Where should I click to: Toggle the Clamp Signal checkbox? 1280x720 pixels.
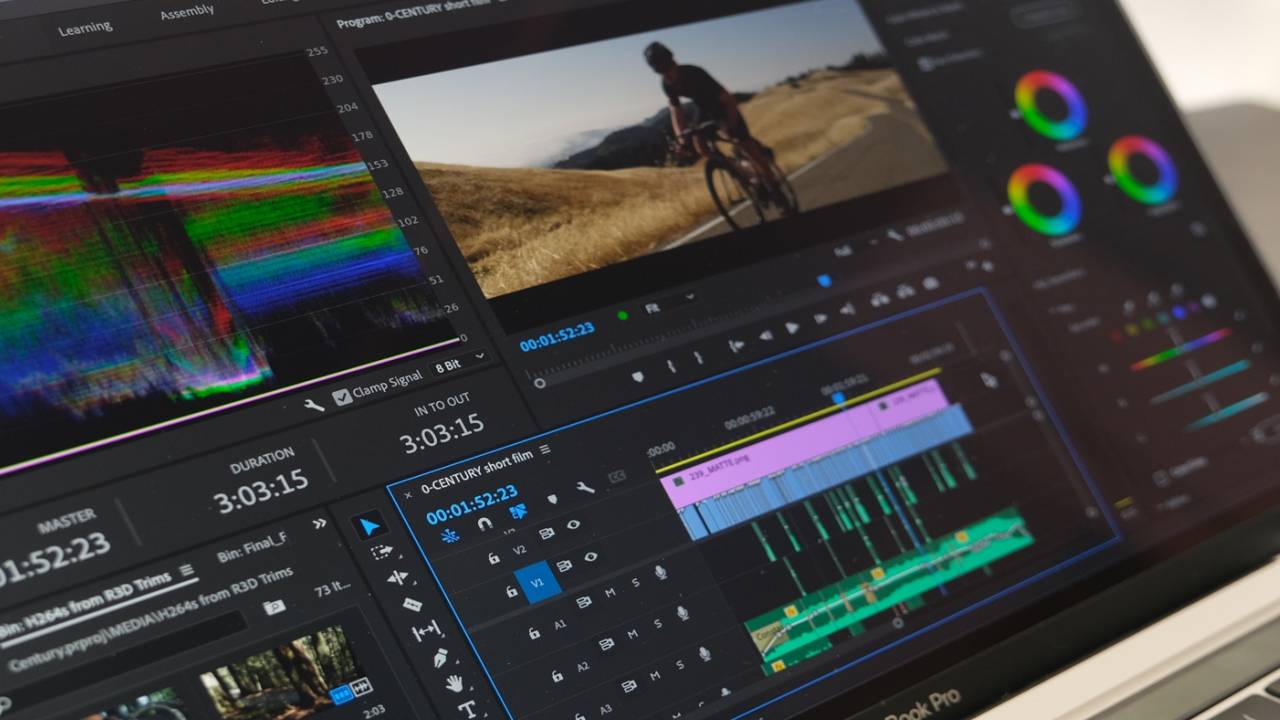pos(342,397)
